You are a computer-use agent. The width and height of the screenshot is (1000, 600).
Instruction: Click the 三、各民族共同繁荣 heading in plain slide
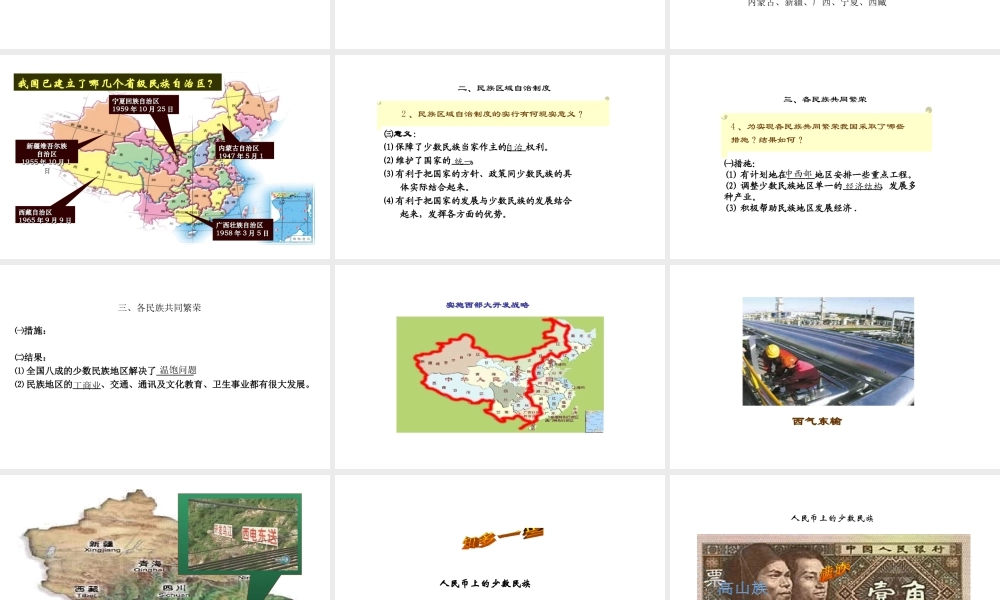tap(159, 307)
